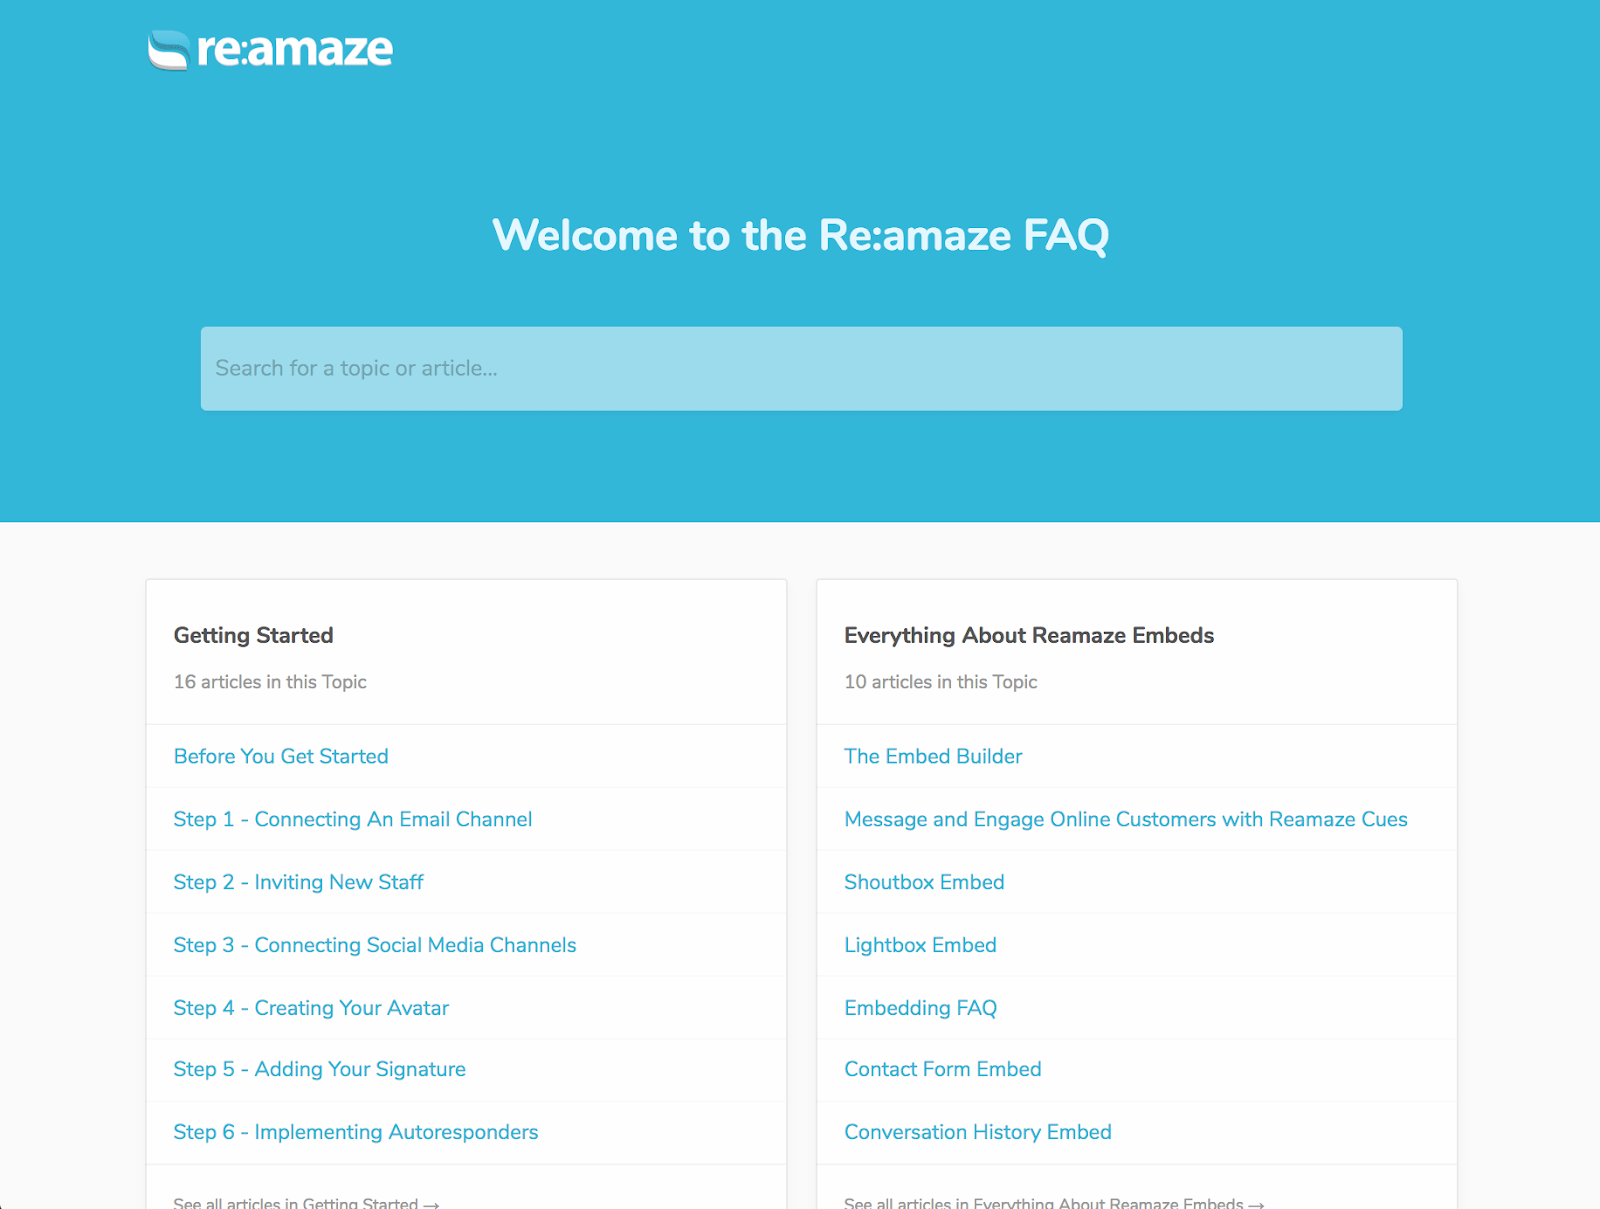Open the Before You Get Started article
Viewport: 1600px width, 1209px height.
(x=280, y=756)
